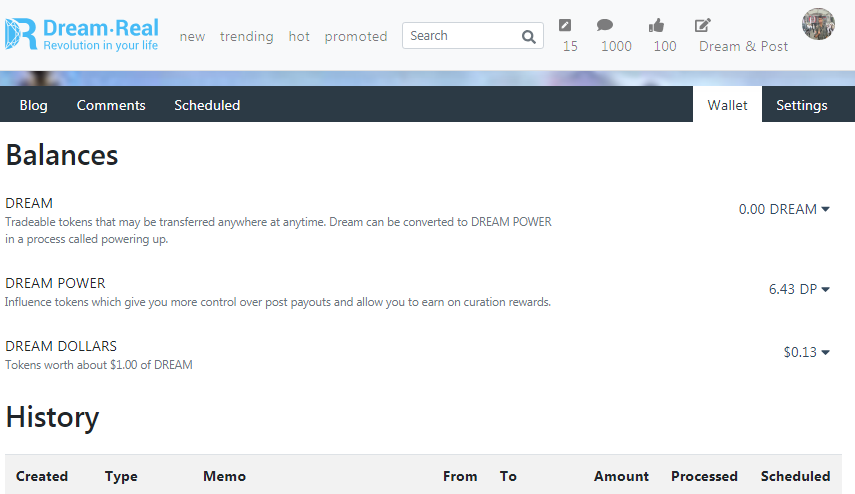The height and width of the screenshot is (494, 855).
Task: Expand the 0.00 DREAM balance dropdown
Action: 784,209
